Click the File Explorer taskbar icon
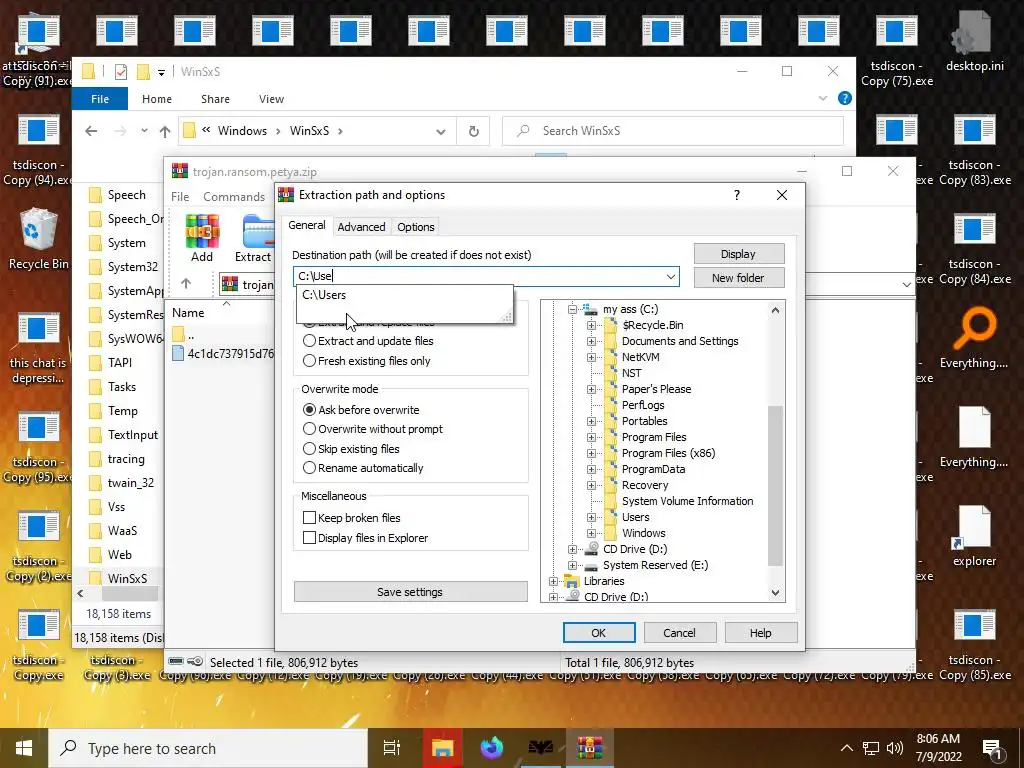 click(x=442, y=748)
